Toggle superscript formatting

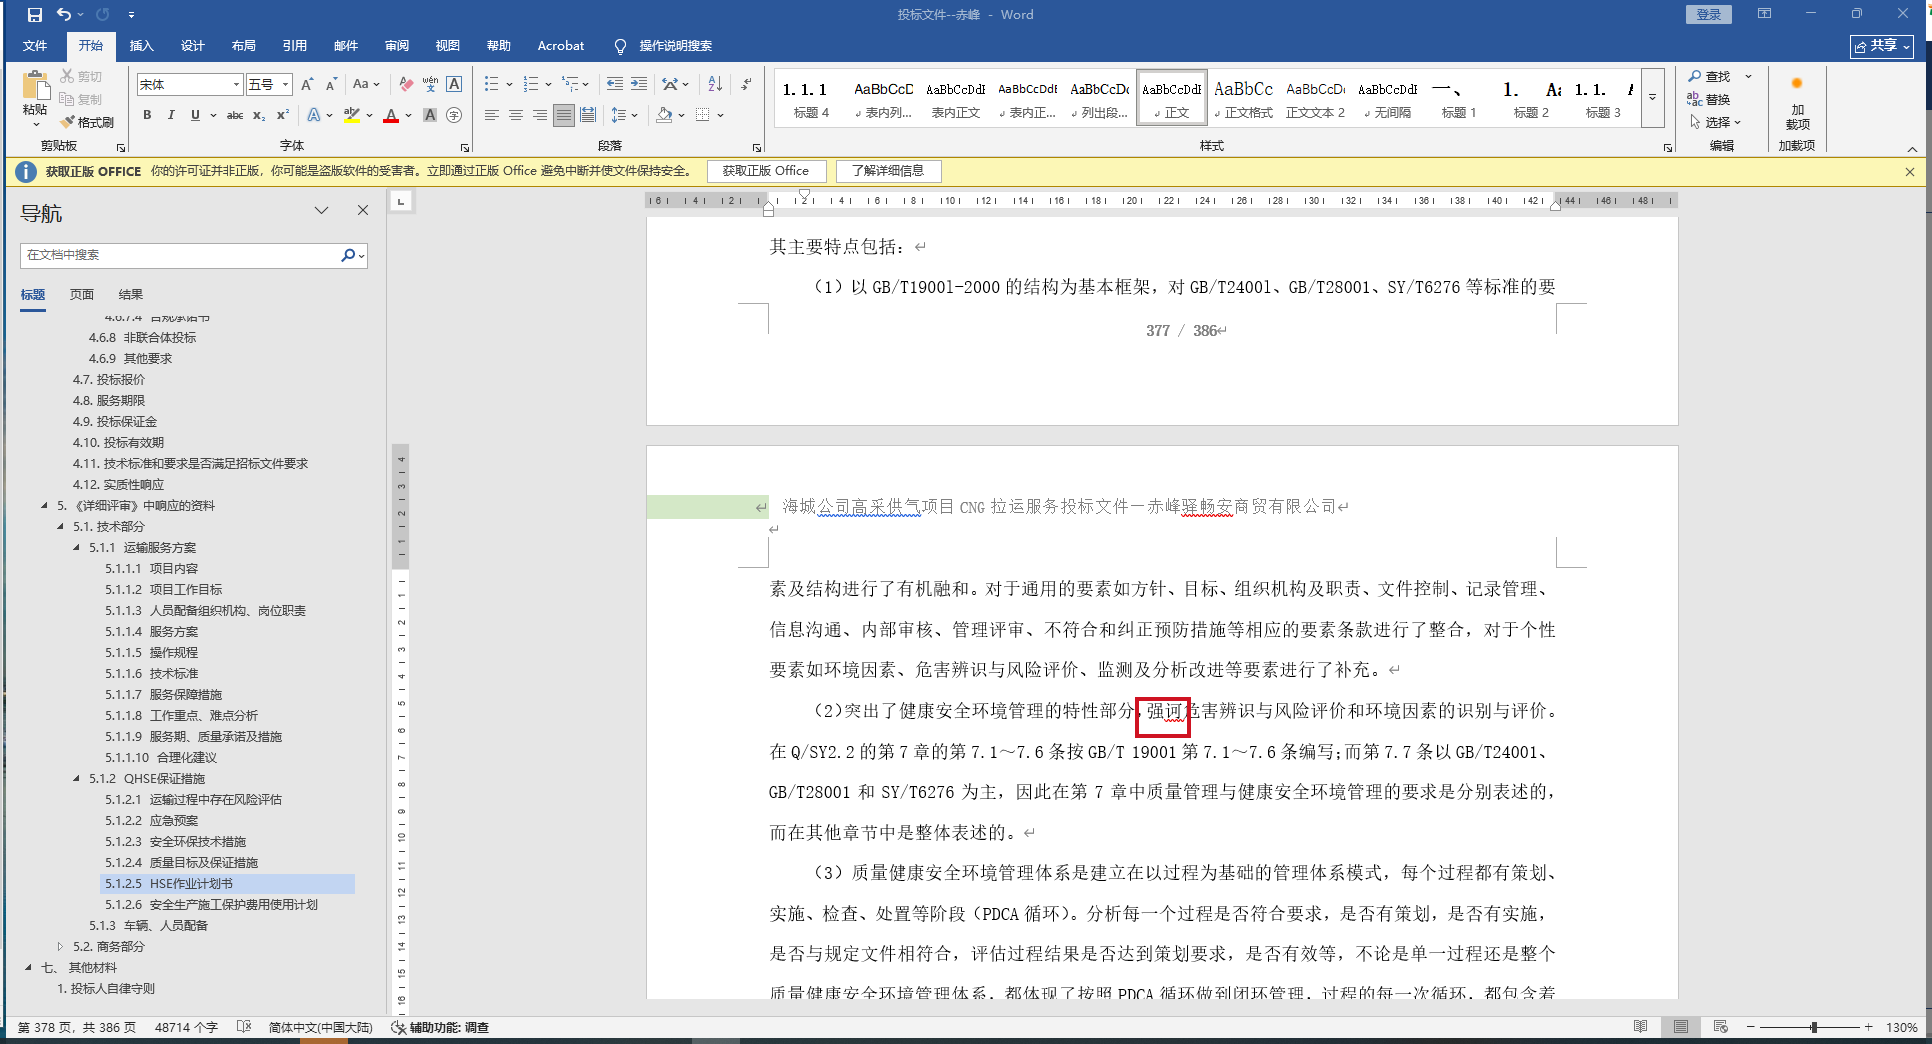(283, 115)
